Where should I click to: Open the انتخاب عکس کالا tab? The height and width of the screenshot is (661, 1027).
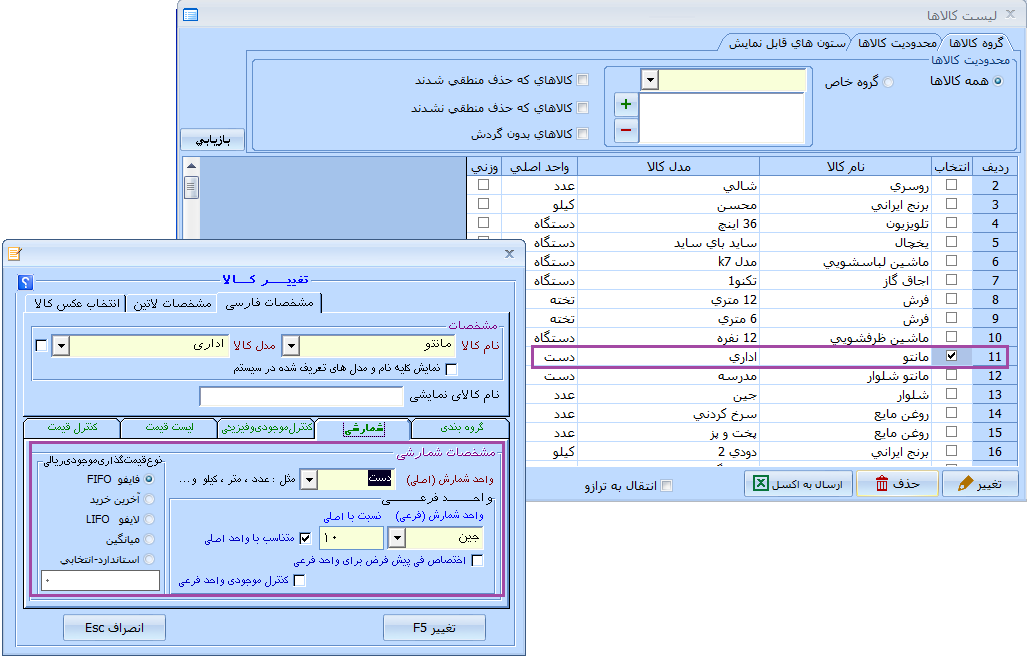click(77, 304)
